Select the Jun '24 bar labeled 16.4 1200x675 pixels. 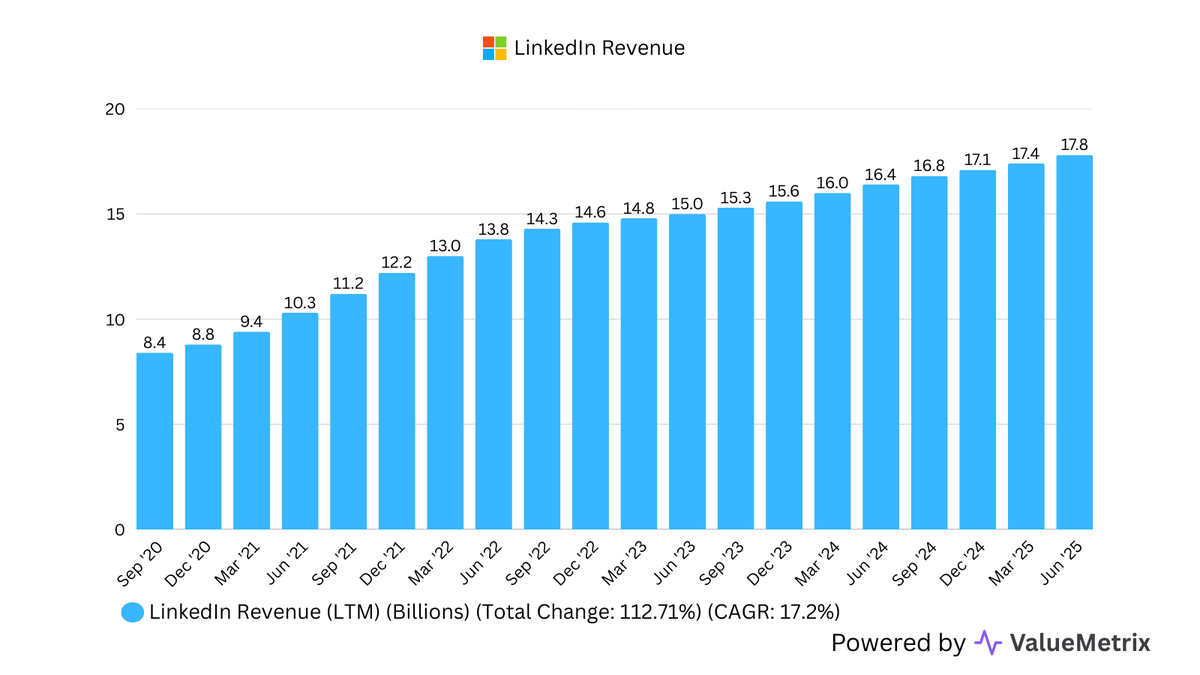click(x=881, y=357)
